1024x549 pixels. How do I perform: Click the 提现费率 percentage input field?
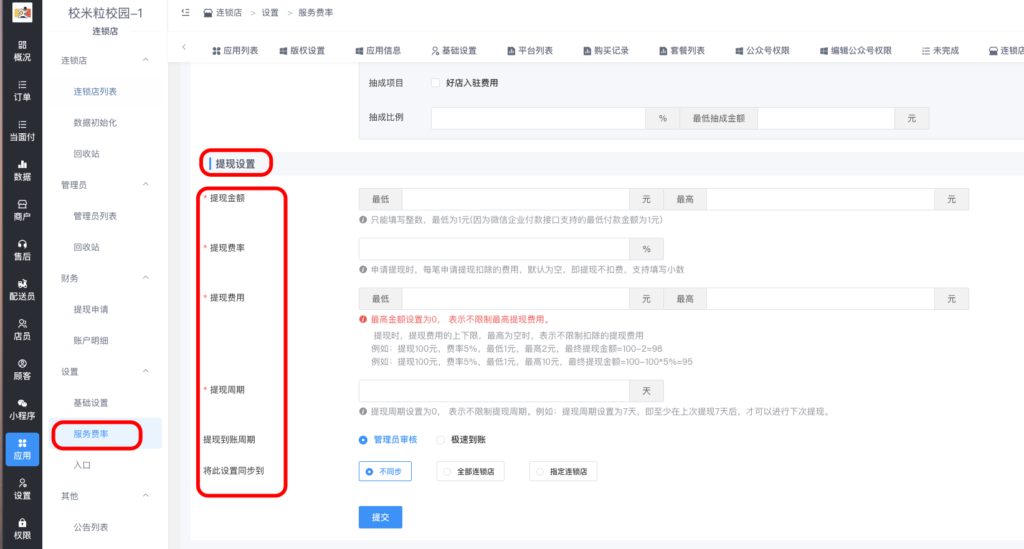tap(494, 249)
